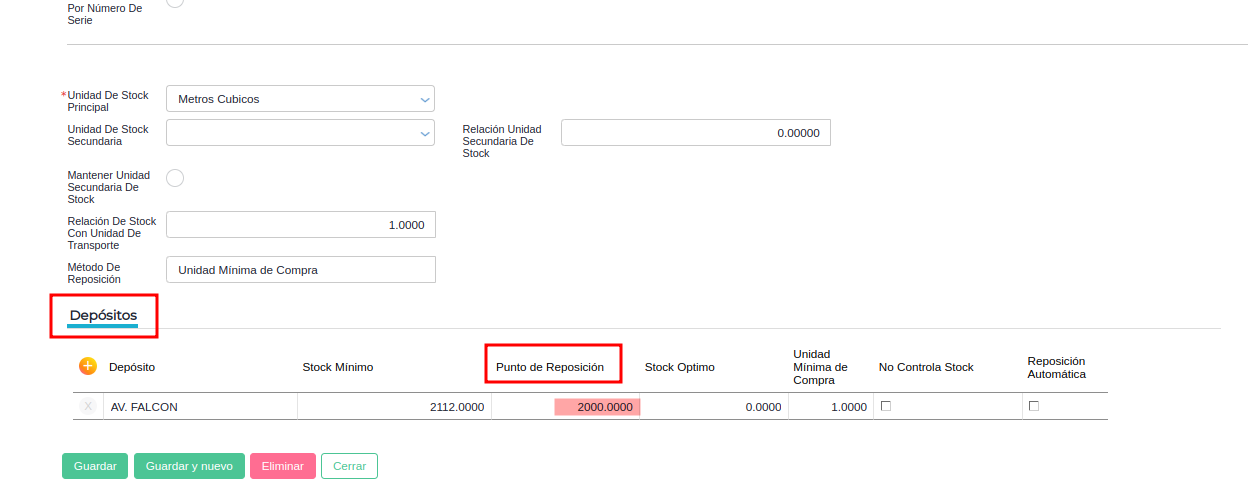
Task: Toggle Mantener Unidad Secundaria De Stock
Action: (175, 178)
